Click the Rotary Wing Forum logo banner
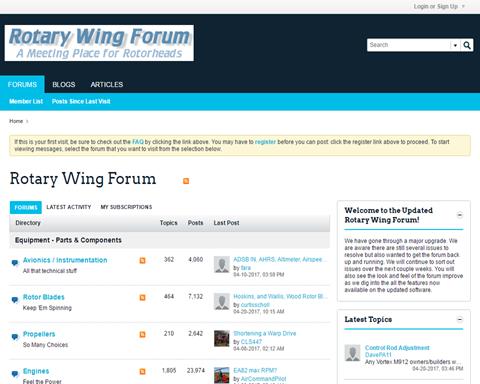480x384 pixels. [99, 43]
